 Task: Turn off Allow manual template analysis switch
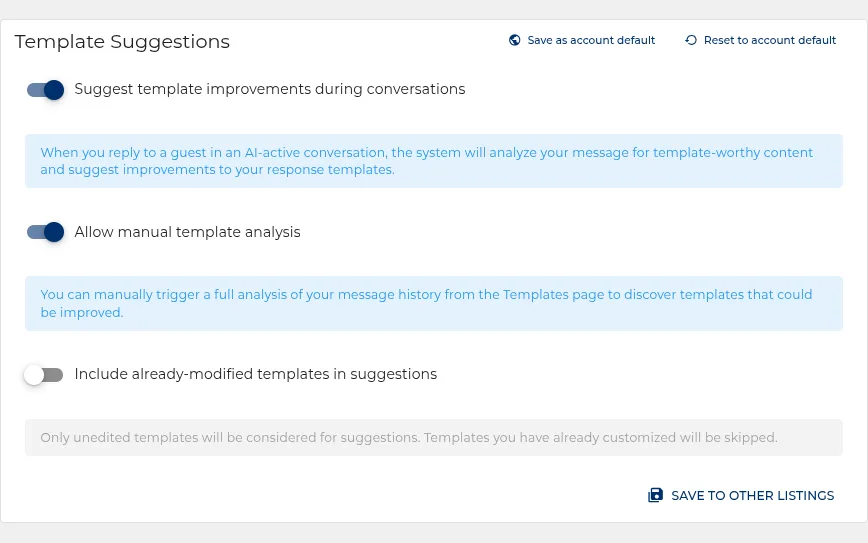tap(45, 232)
